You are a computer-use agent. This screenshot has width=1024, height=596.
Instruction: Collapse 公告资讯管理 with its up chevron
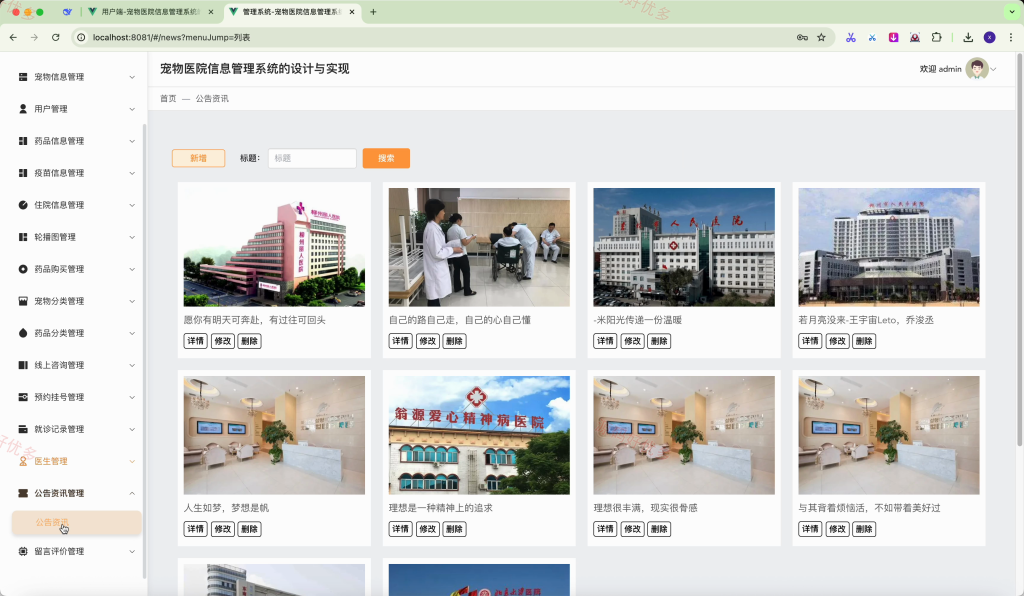click(132, 493)
